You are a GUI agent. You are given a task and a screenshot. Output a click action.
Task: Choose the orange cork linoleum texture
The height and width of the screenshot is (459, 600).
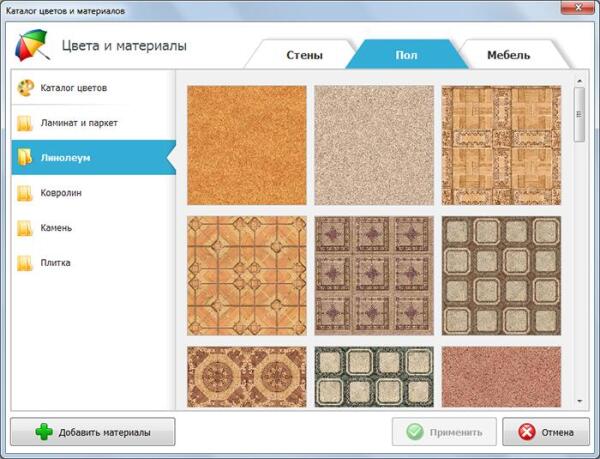247,145
